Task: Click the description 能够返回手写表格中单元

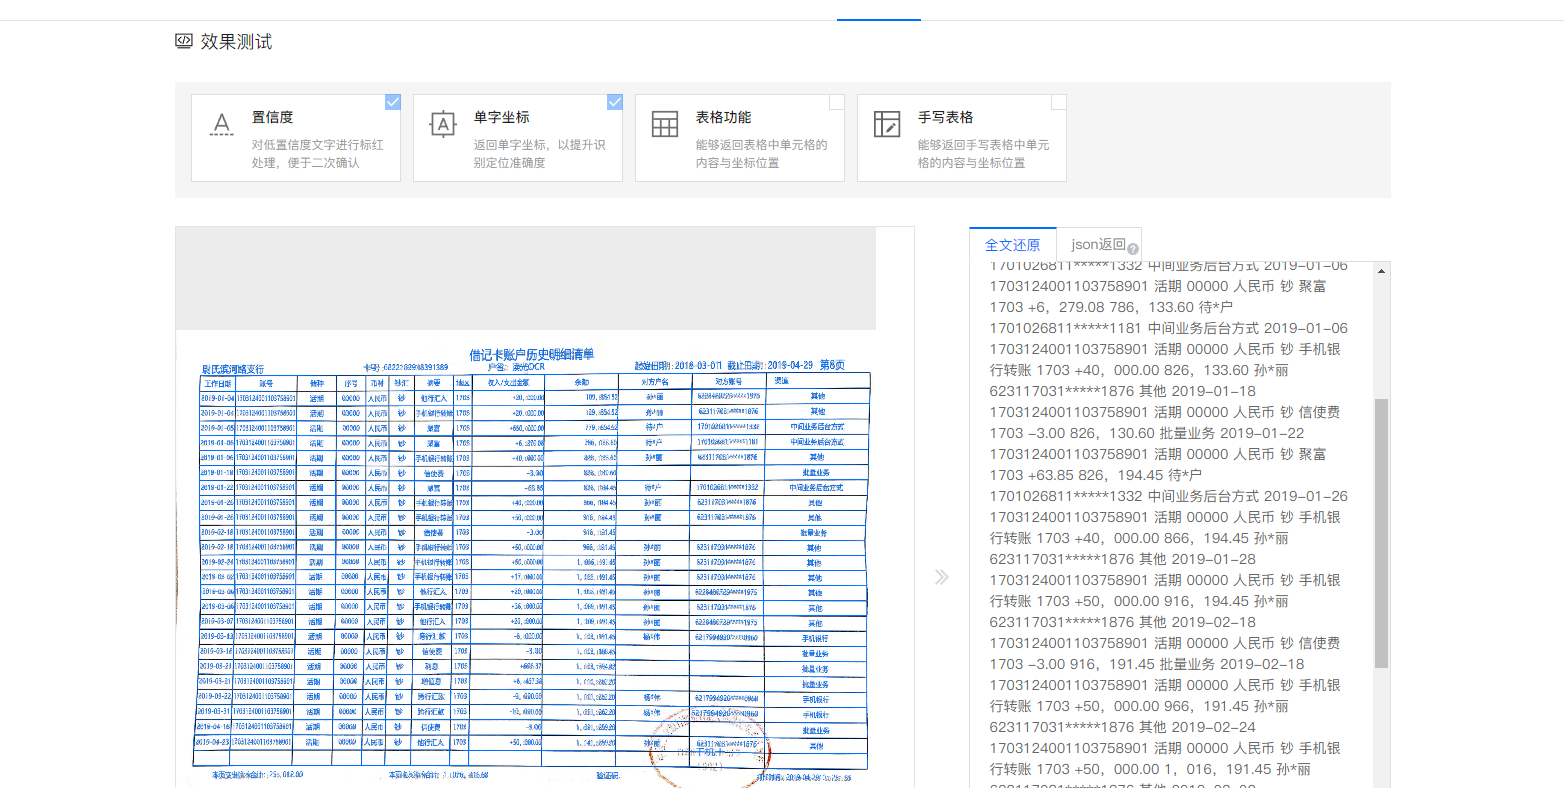Action: (984, 145)
